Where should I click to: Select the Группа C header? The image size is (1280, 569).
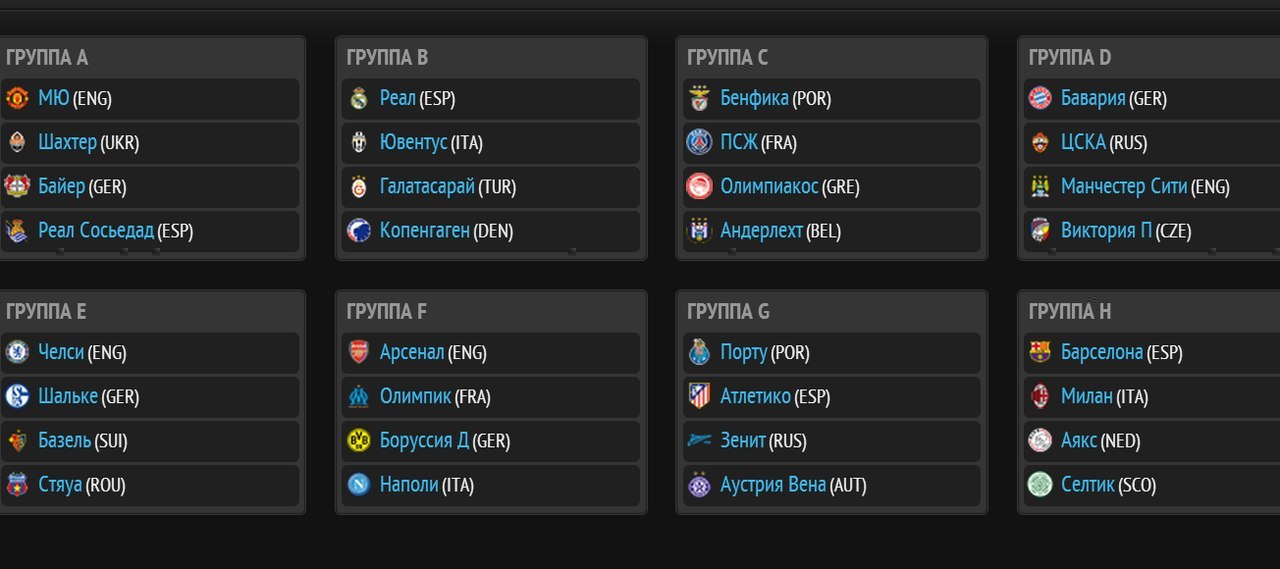pos(727,57)
